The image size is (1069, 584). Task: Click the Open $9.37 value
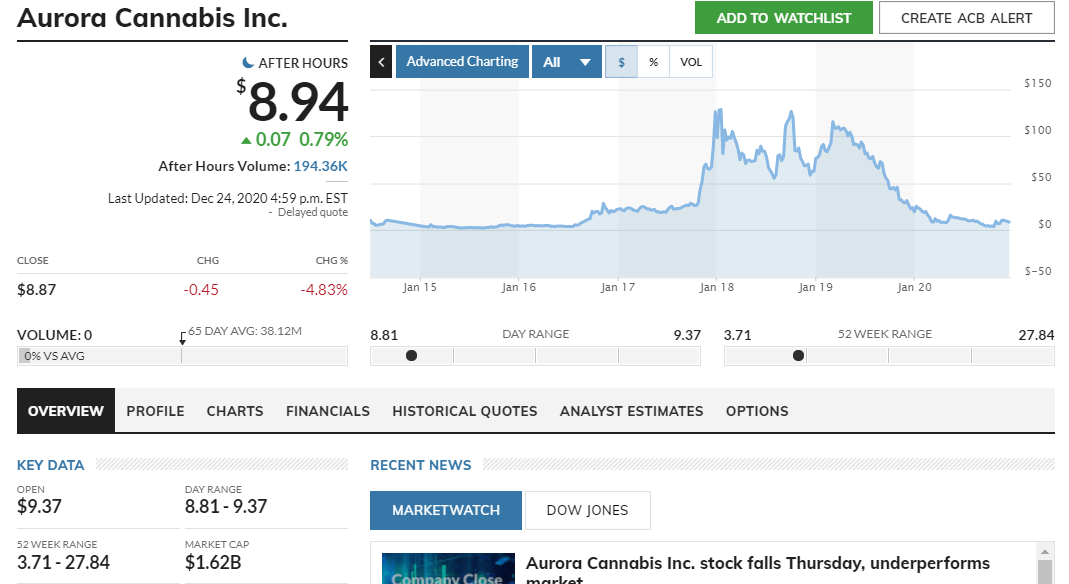click(x=39, y=506)
